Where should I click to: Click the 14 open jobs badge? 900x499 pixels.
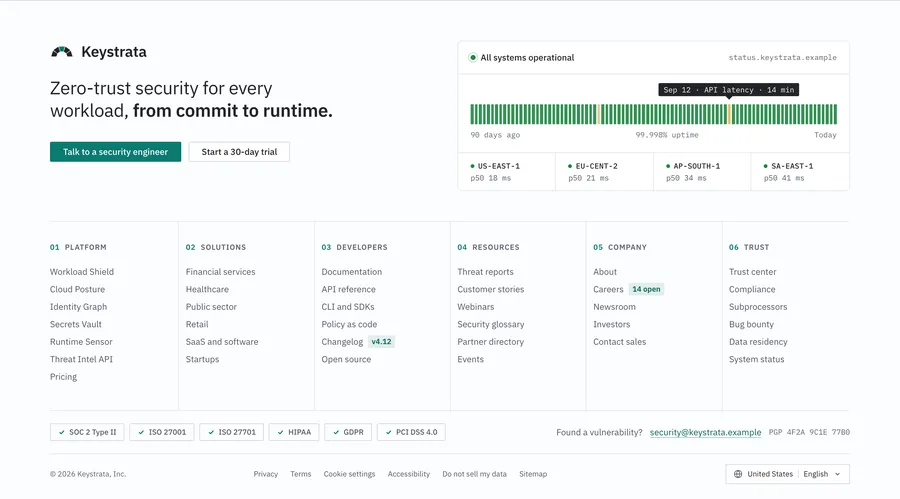coord(646,289)
